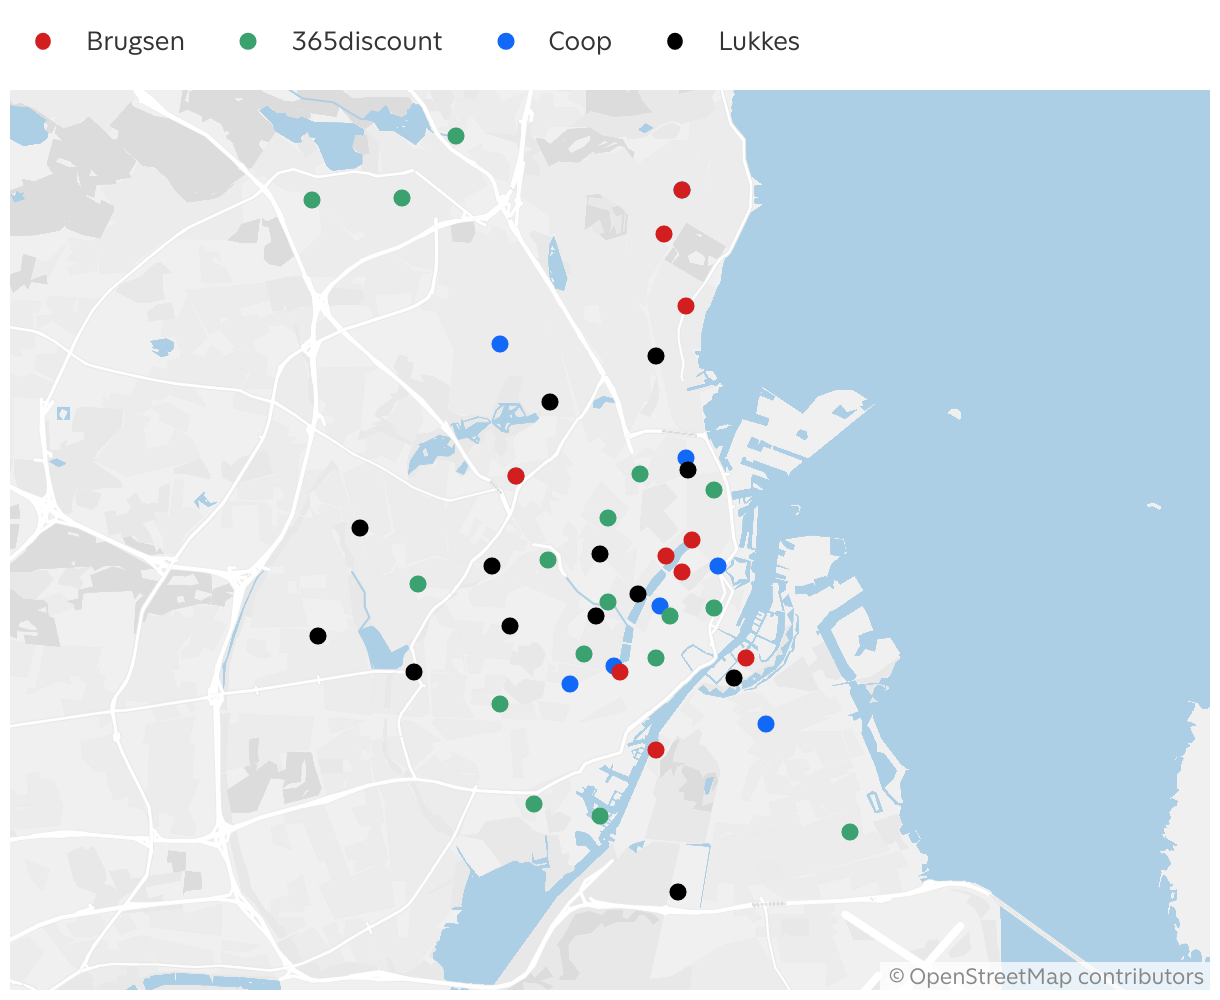Click the easternmost green 365discount map marker
Viewport: 1220px width, 1000px height.
[850, 832]
